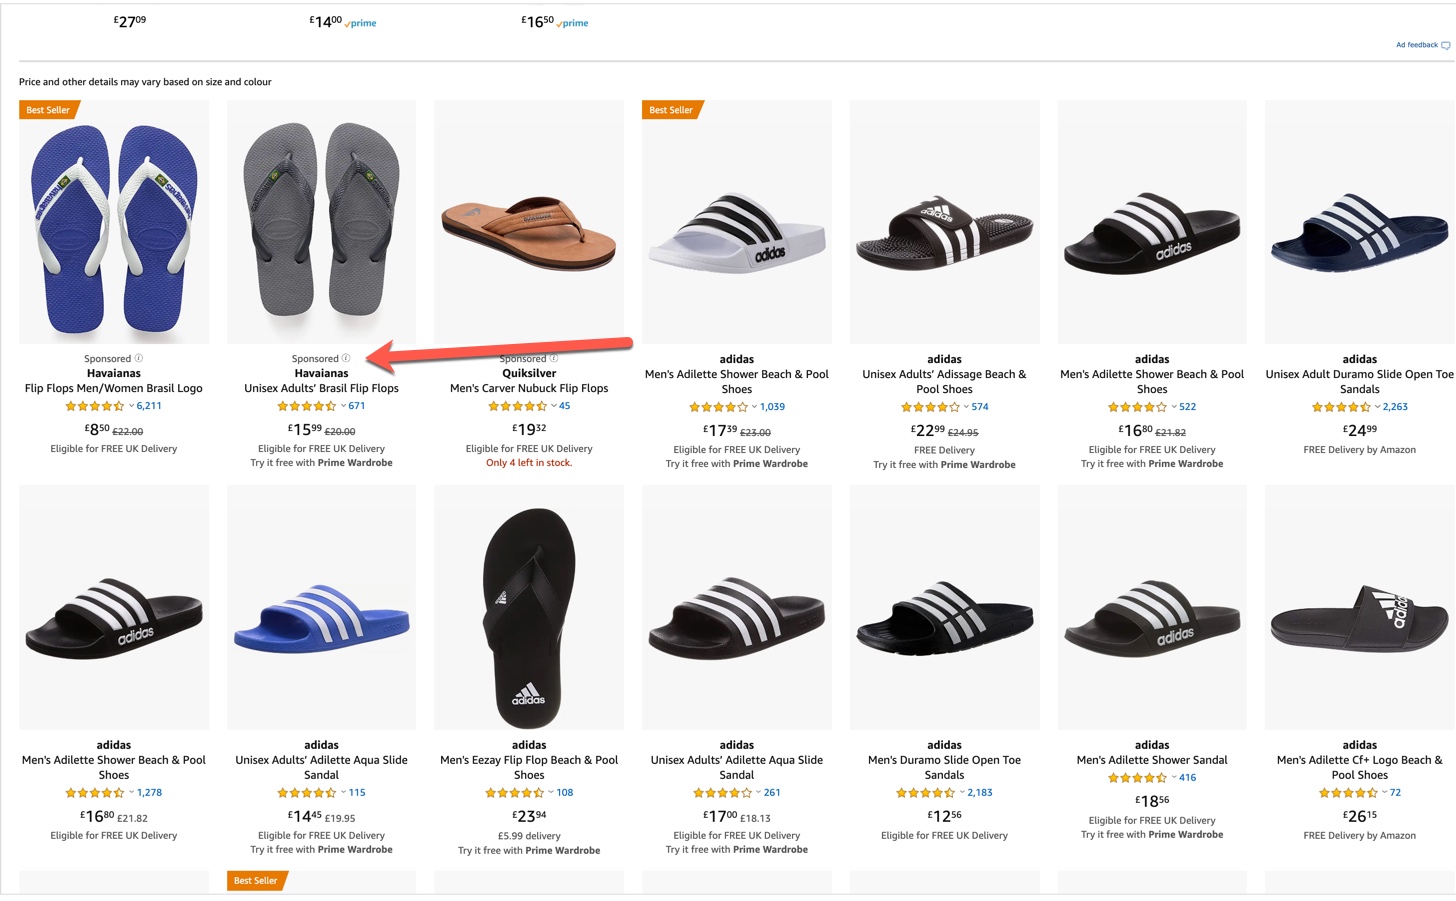The width and height of the screenshot is (1456, 901).
Task: Expand the rating chevron next to 6,211 reviews
Action: (131, 406)
